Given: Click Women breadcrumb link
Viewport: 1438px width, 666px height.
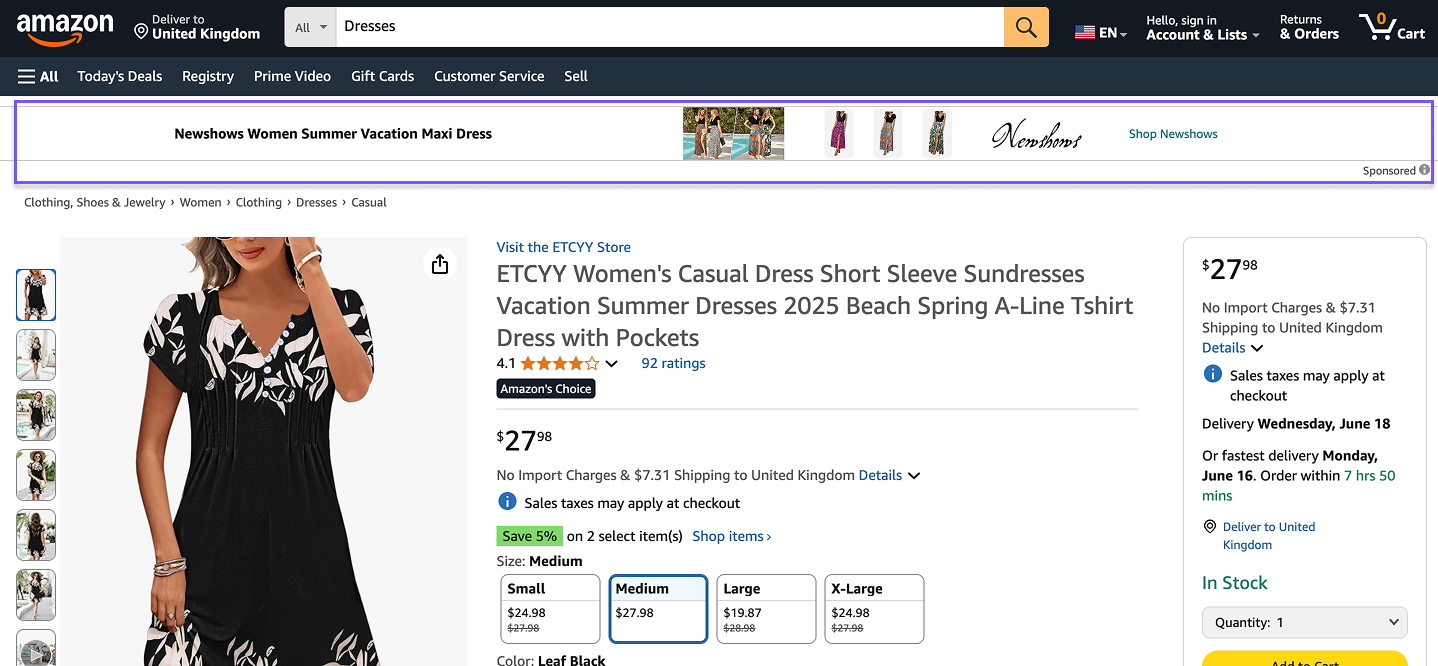Looking at the screenshot, I should (x=200, y=202).
